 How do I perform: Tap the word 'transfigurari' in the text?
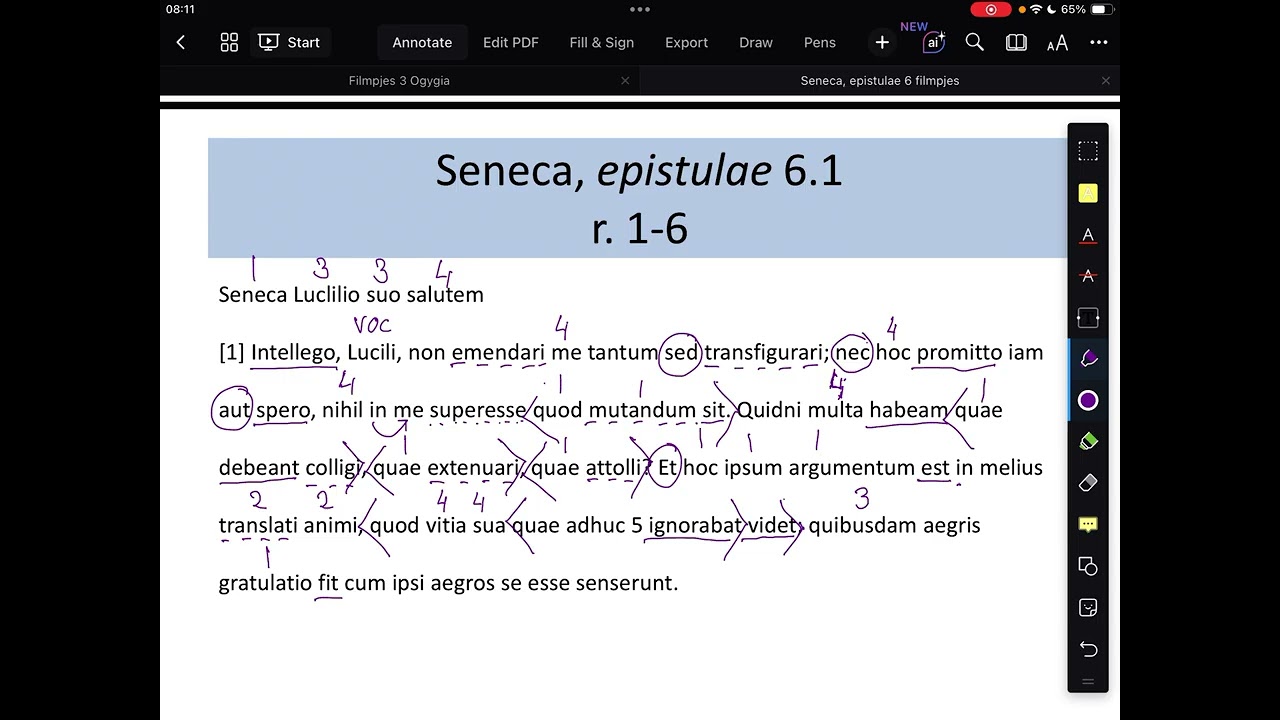(x=763, y=352)
